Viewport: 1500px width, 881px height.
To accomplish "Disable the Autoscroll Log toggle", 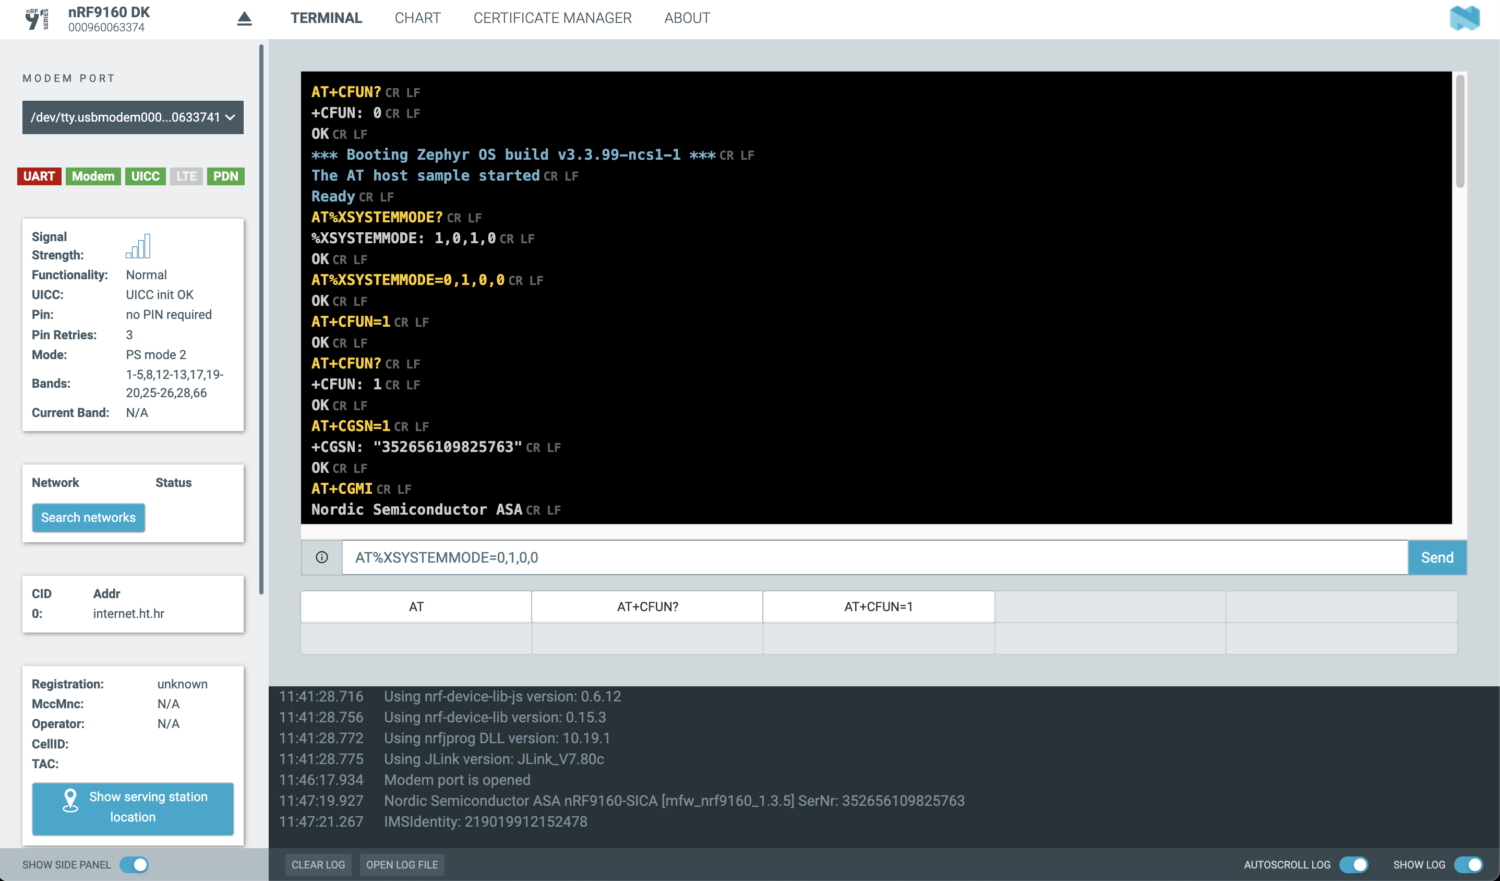I will (1354, 865).
